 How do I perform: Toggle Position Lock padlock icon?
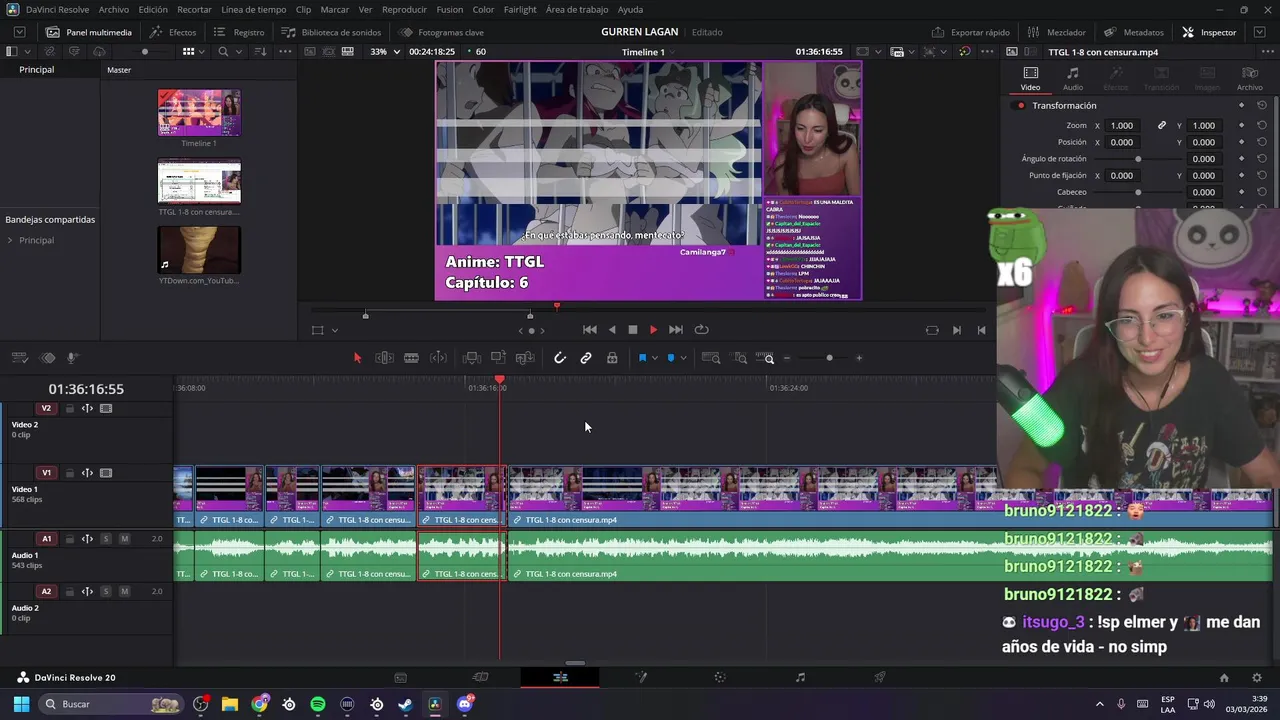(612, 358)
